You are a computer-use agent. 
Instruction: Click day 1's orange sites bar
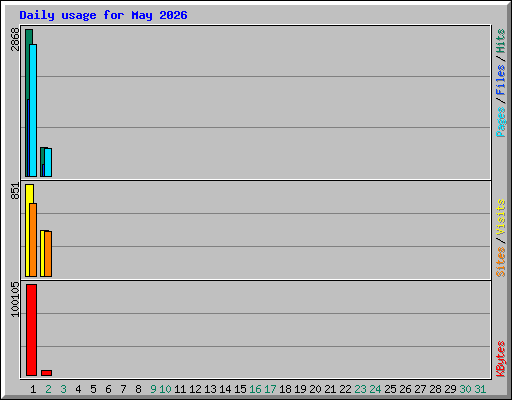[x=33, y=240]
